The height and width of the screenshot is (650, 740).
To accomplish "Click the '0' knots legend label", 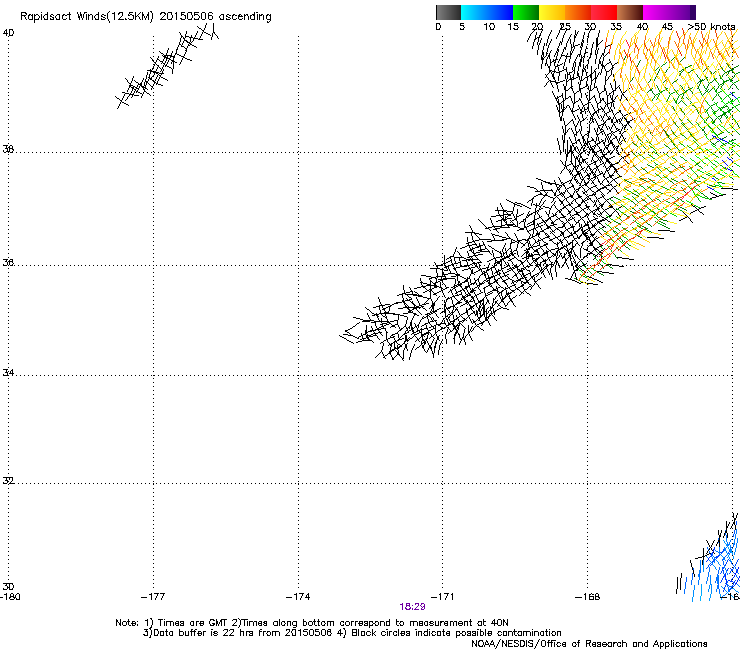I will (438, 27).
